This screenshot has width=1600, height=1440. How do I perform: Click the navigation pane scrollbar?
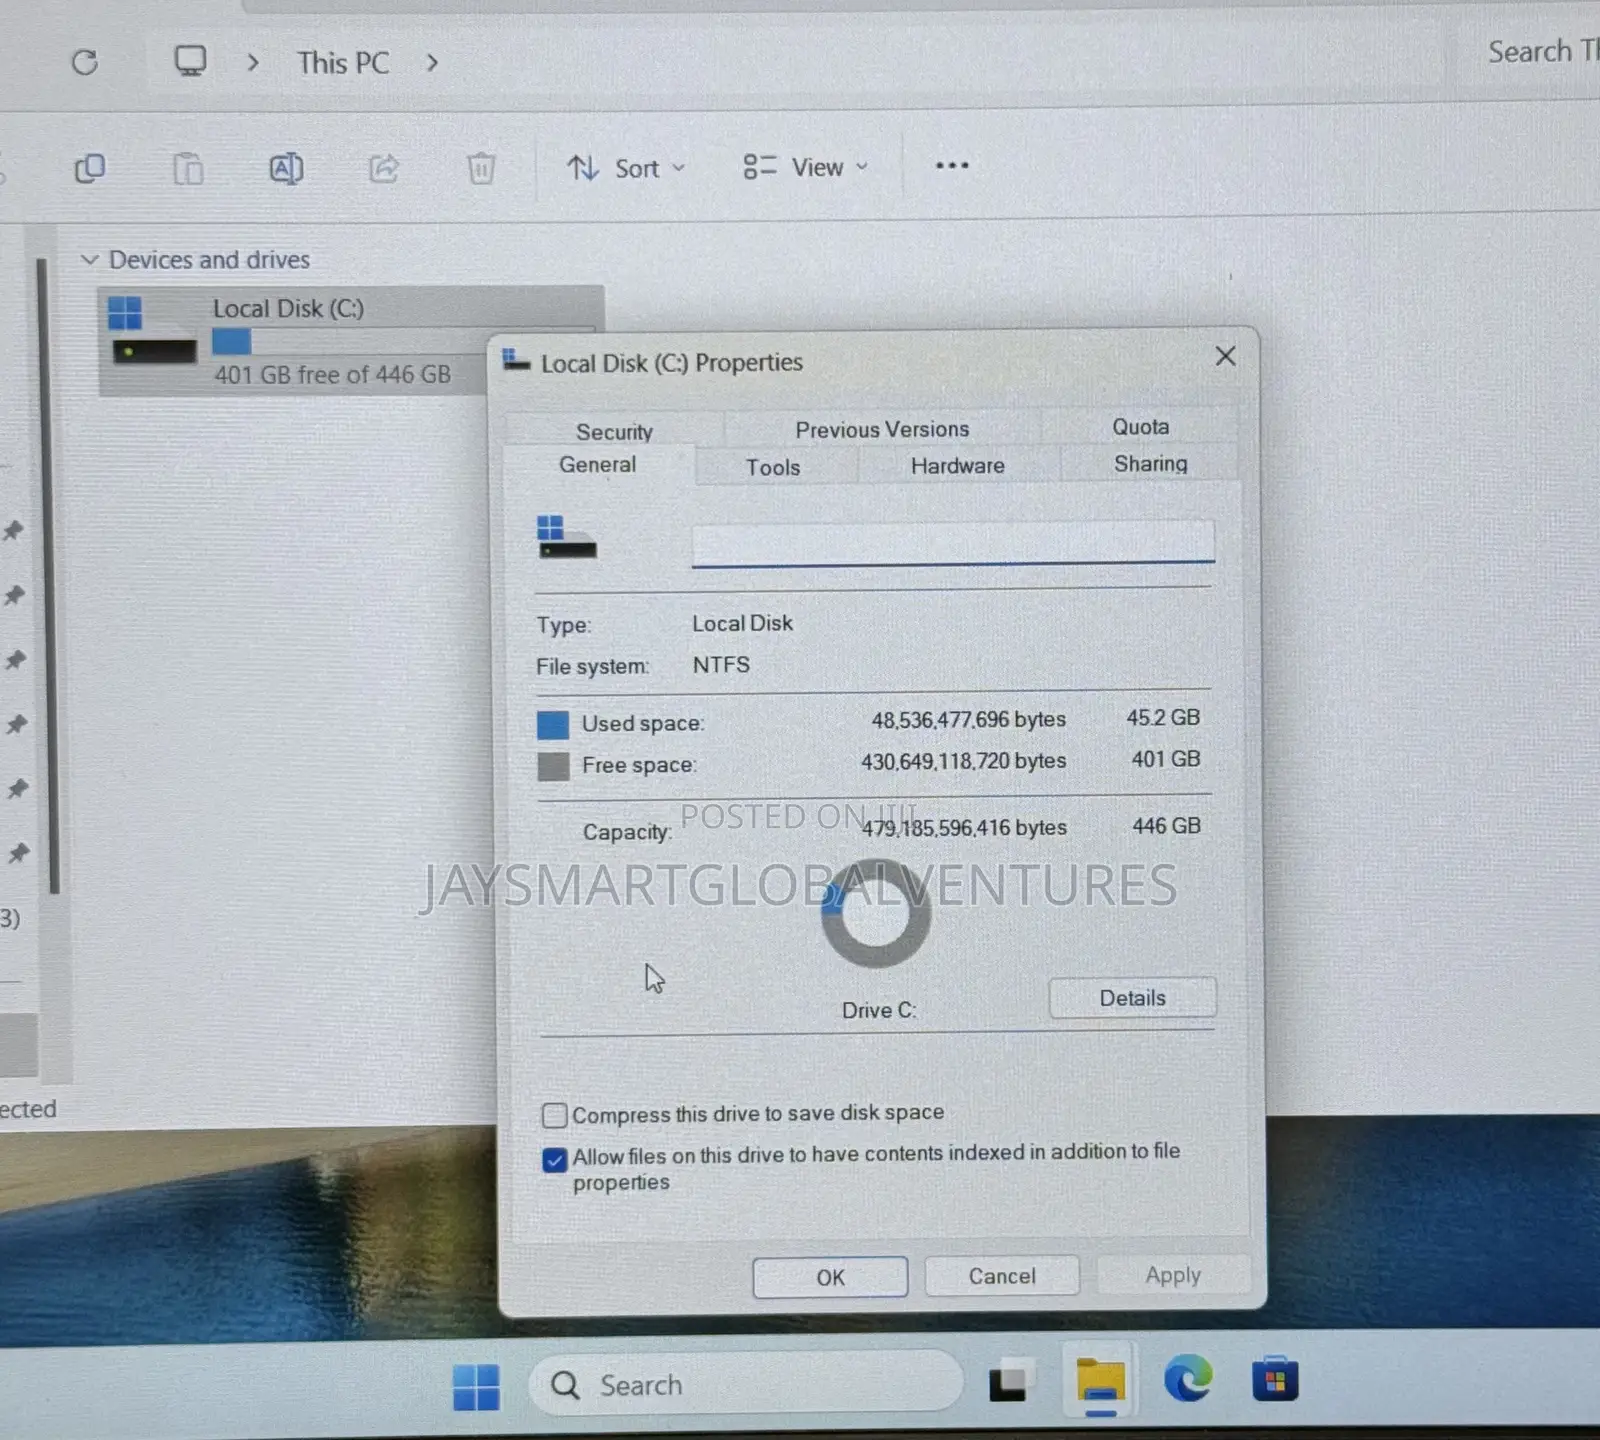(46, 575)
